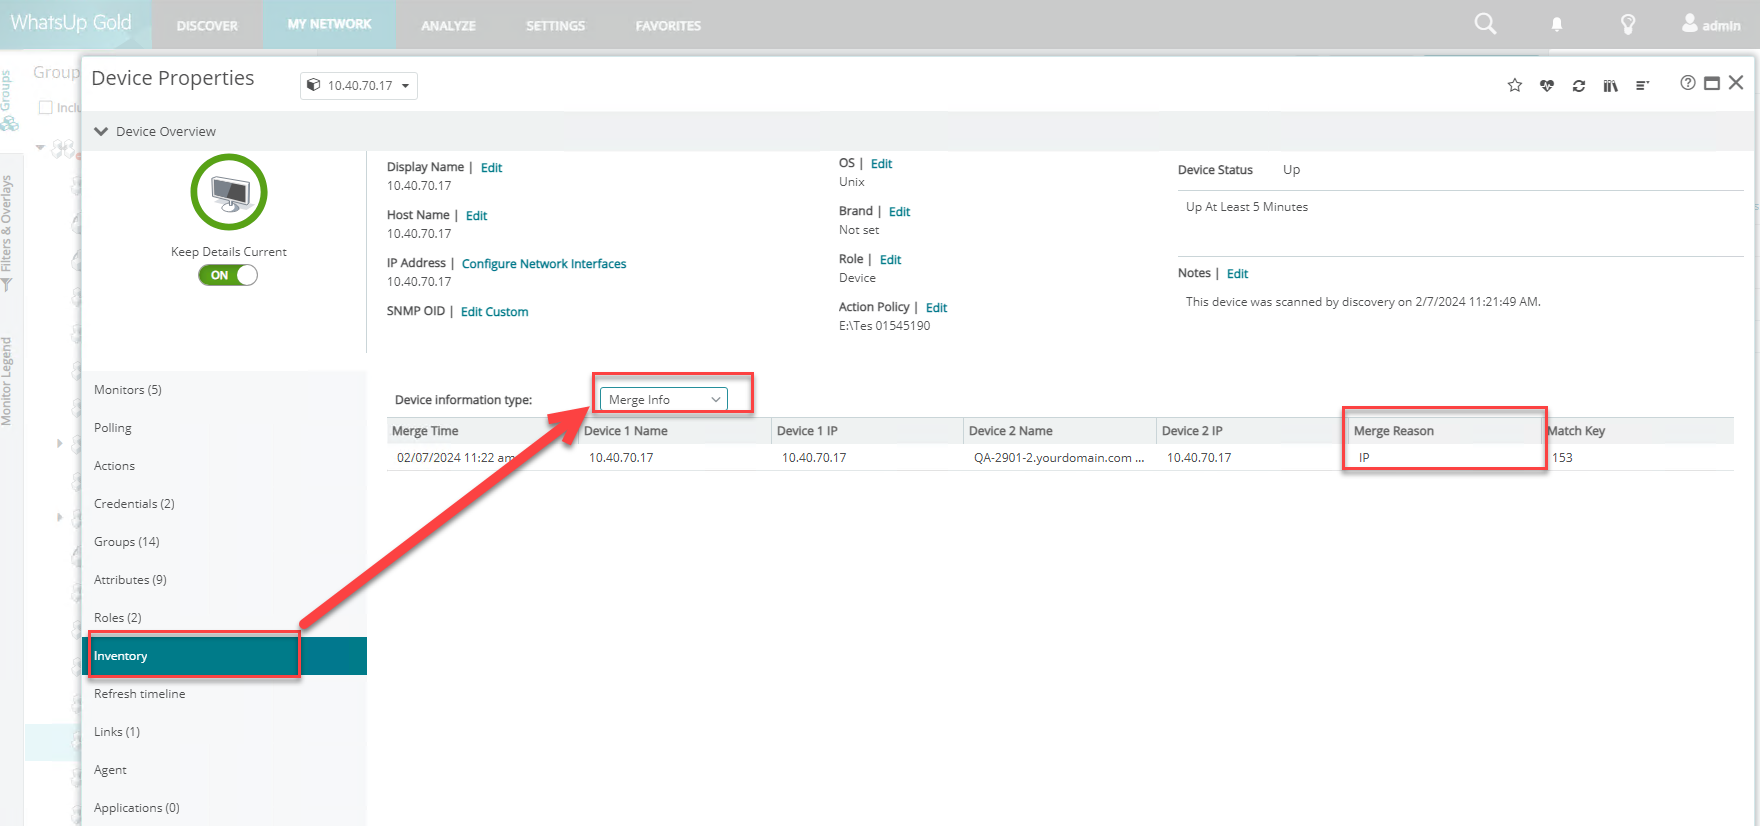Open Filters & Overlays side tab
Image resolution: width=1760 pixels, height=826 pixels.
pyautogui.click(x=7, y=233)
